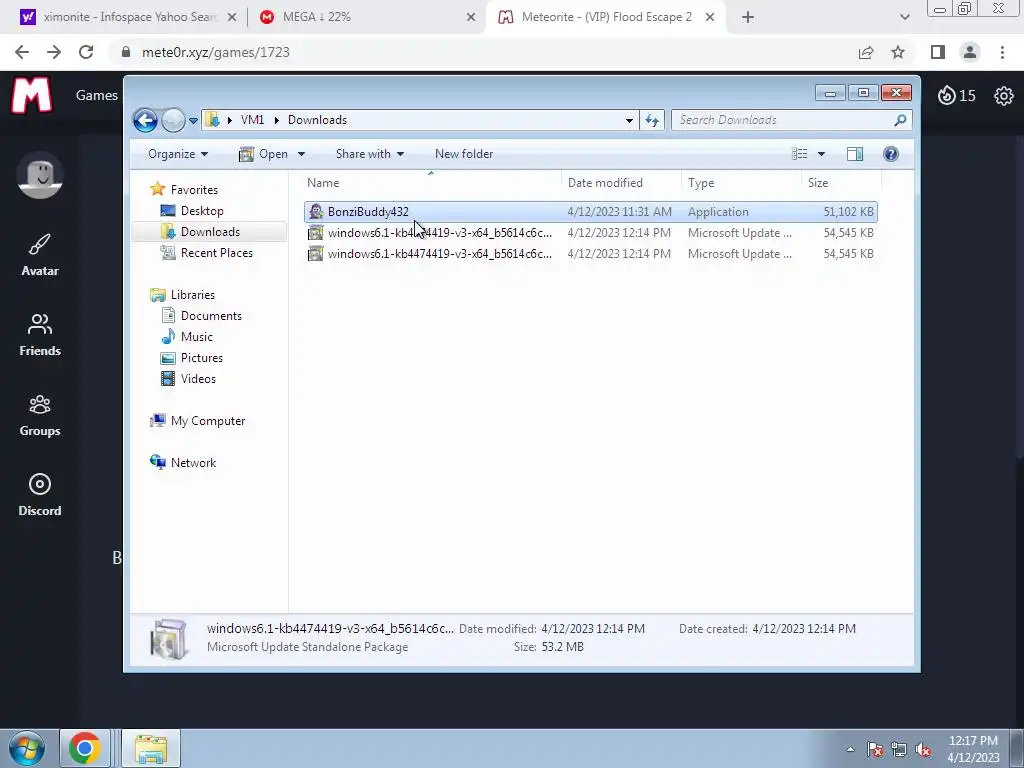This screenshot has width=1024, height=768.
Task: Bookmark this page with star icon
Action: 898,52
